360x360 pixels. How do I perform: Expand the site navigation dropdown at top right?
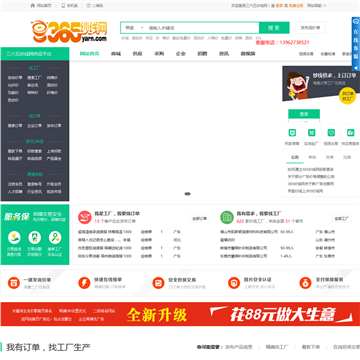(x=316, y=6)
